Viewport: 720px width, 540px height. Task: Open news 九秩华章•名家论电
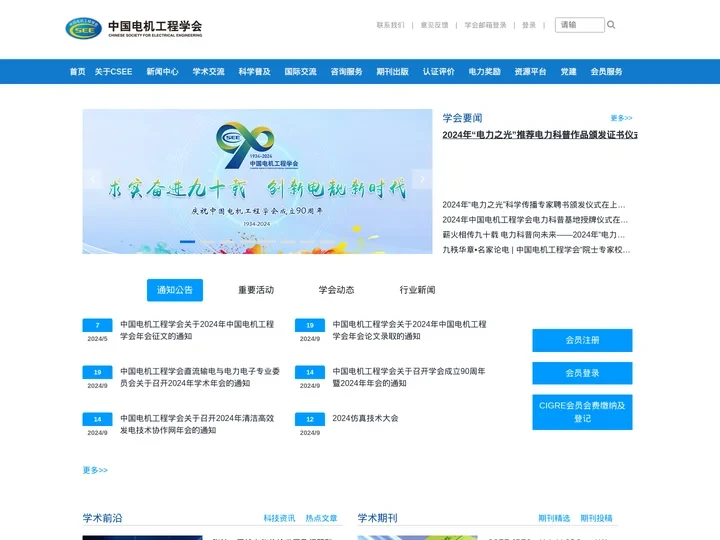tap(536, 250)
